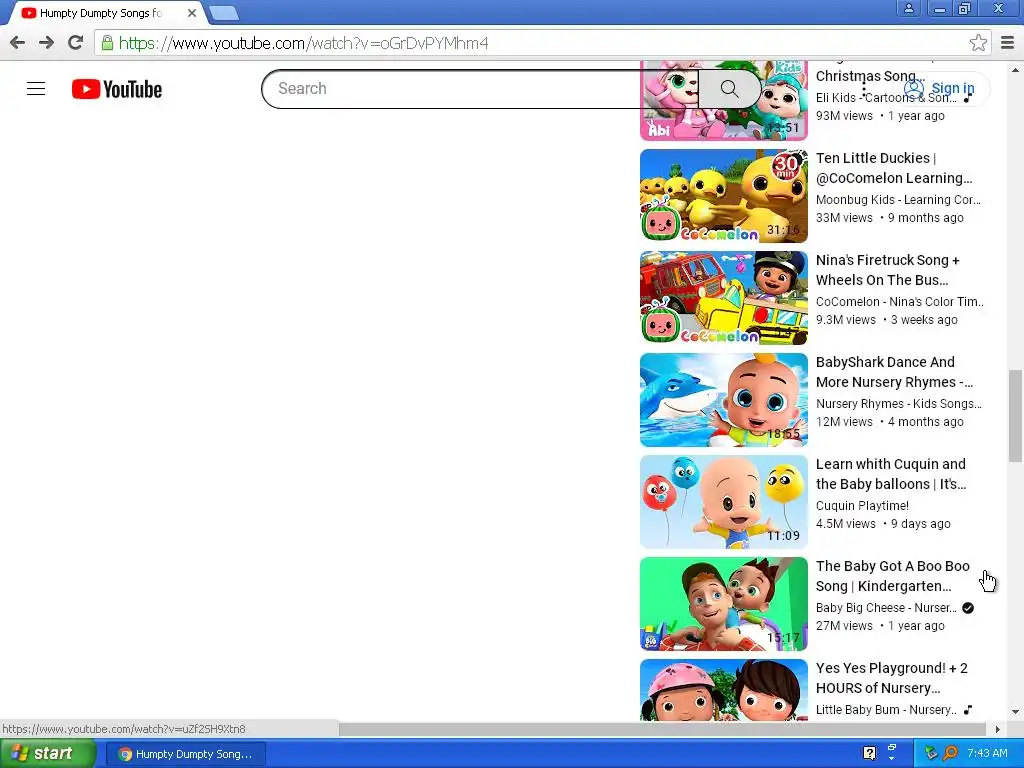Screen dimensions: 1024x768
Task: Click the scrollbar up arrow
Action: click(1016, 69)
